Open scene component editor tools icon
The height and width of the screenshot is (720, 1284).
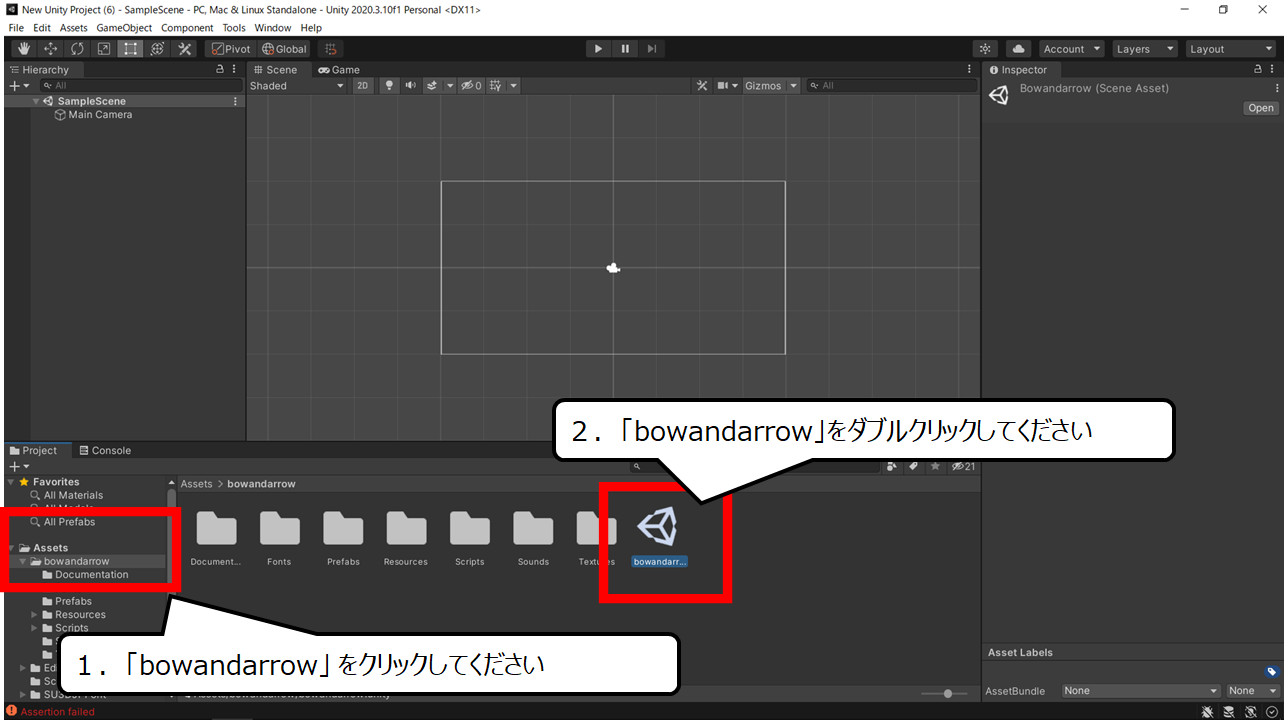[702, 86]
